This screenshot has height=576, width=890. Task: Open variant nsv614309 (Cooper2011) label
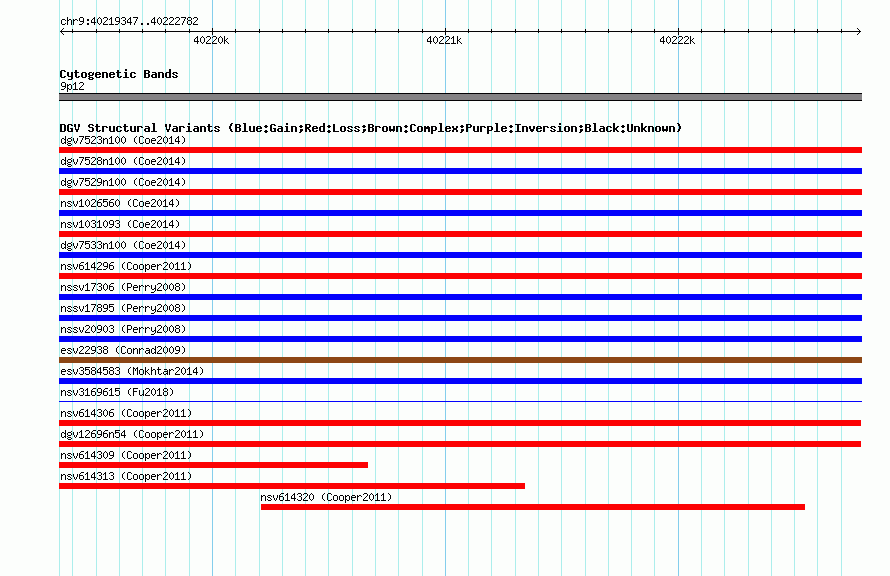[x=126, y=455]
